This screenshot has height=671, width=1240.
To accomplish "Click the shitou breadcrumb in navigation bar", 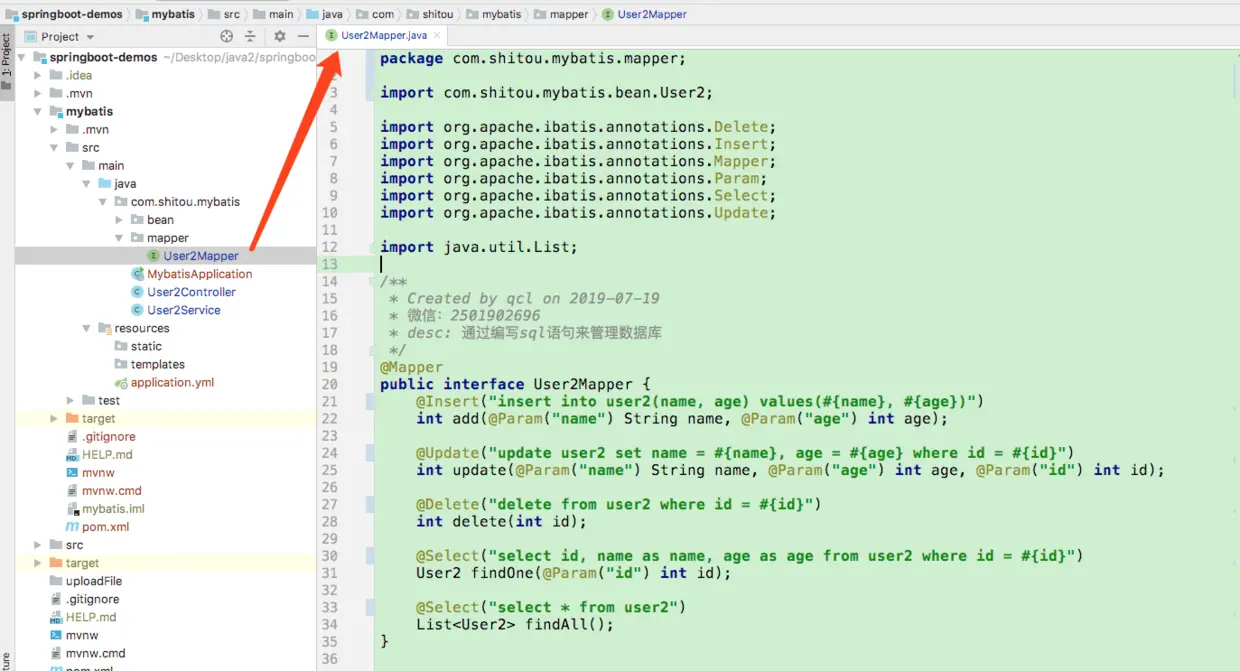I will [x=429, y=14].
